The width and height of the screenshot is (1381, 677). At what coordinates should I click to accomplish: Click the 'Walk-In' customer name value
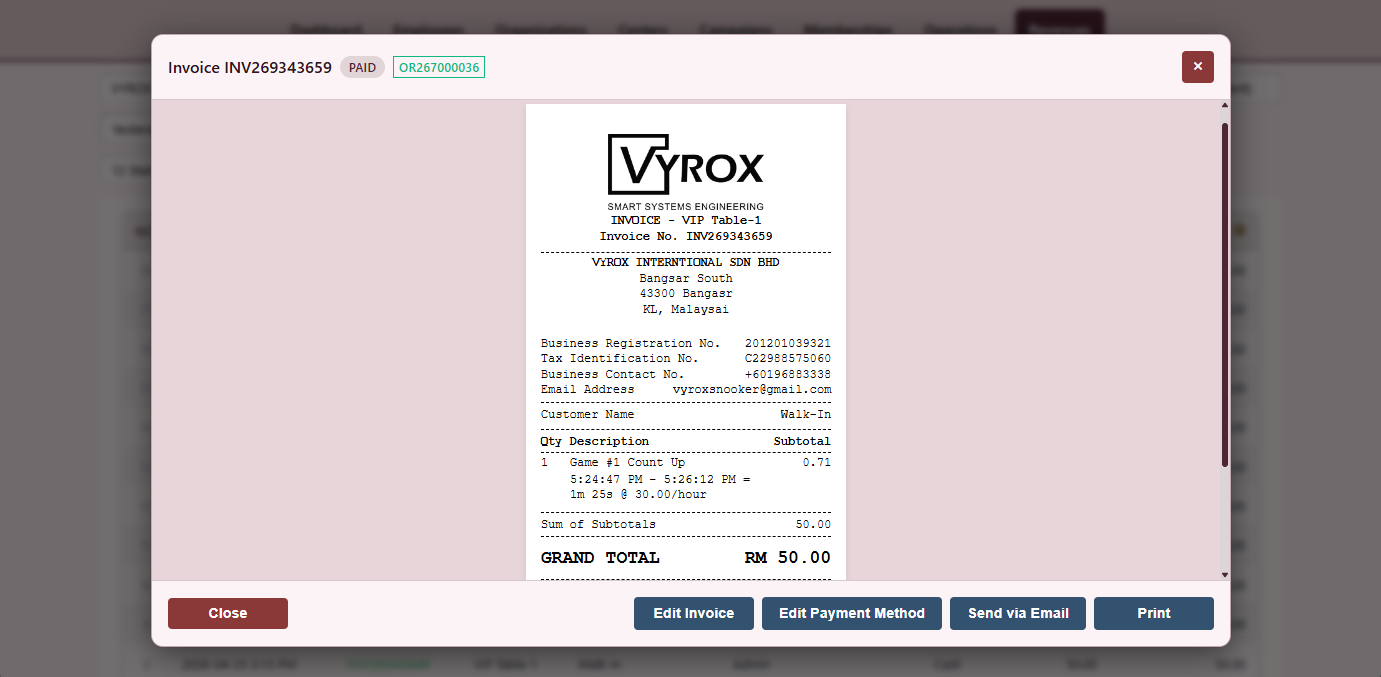(806, 414)
